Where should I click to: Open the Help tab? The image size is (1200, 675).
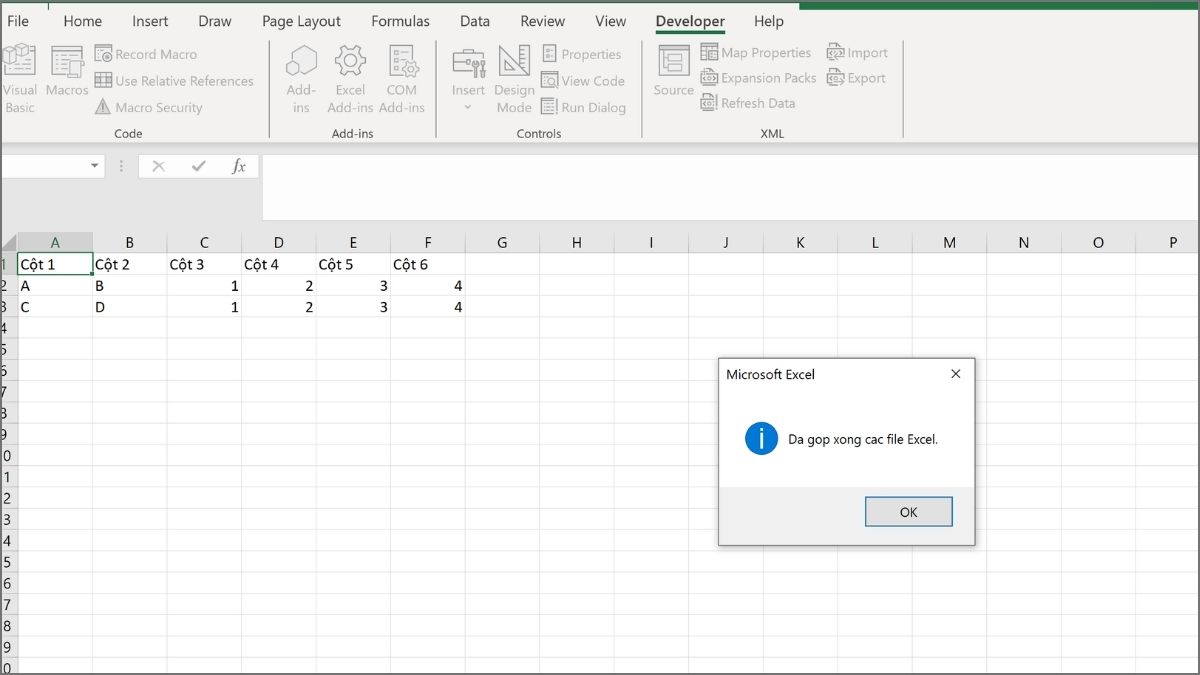pos(769,21)
